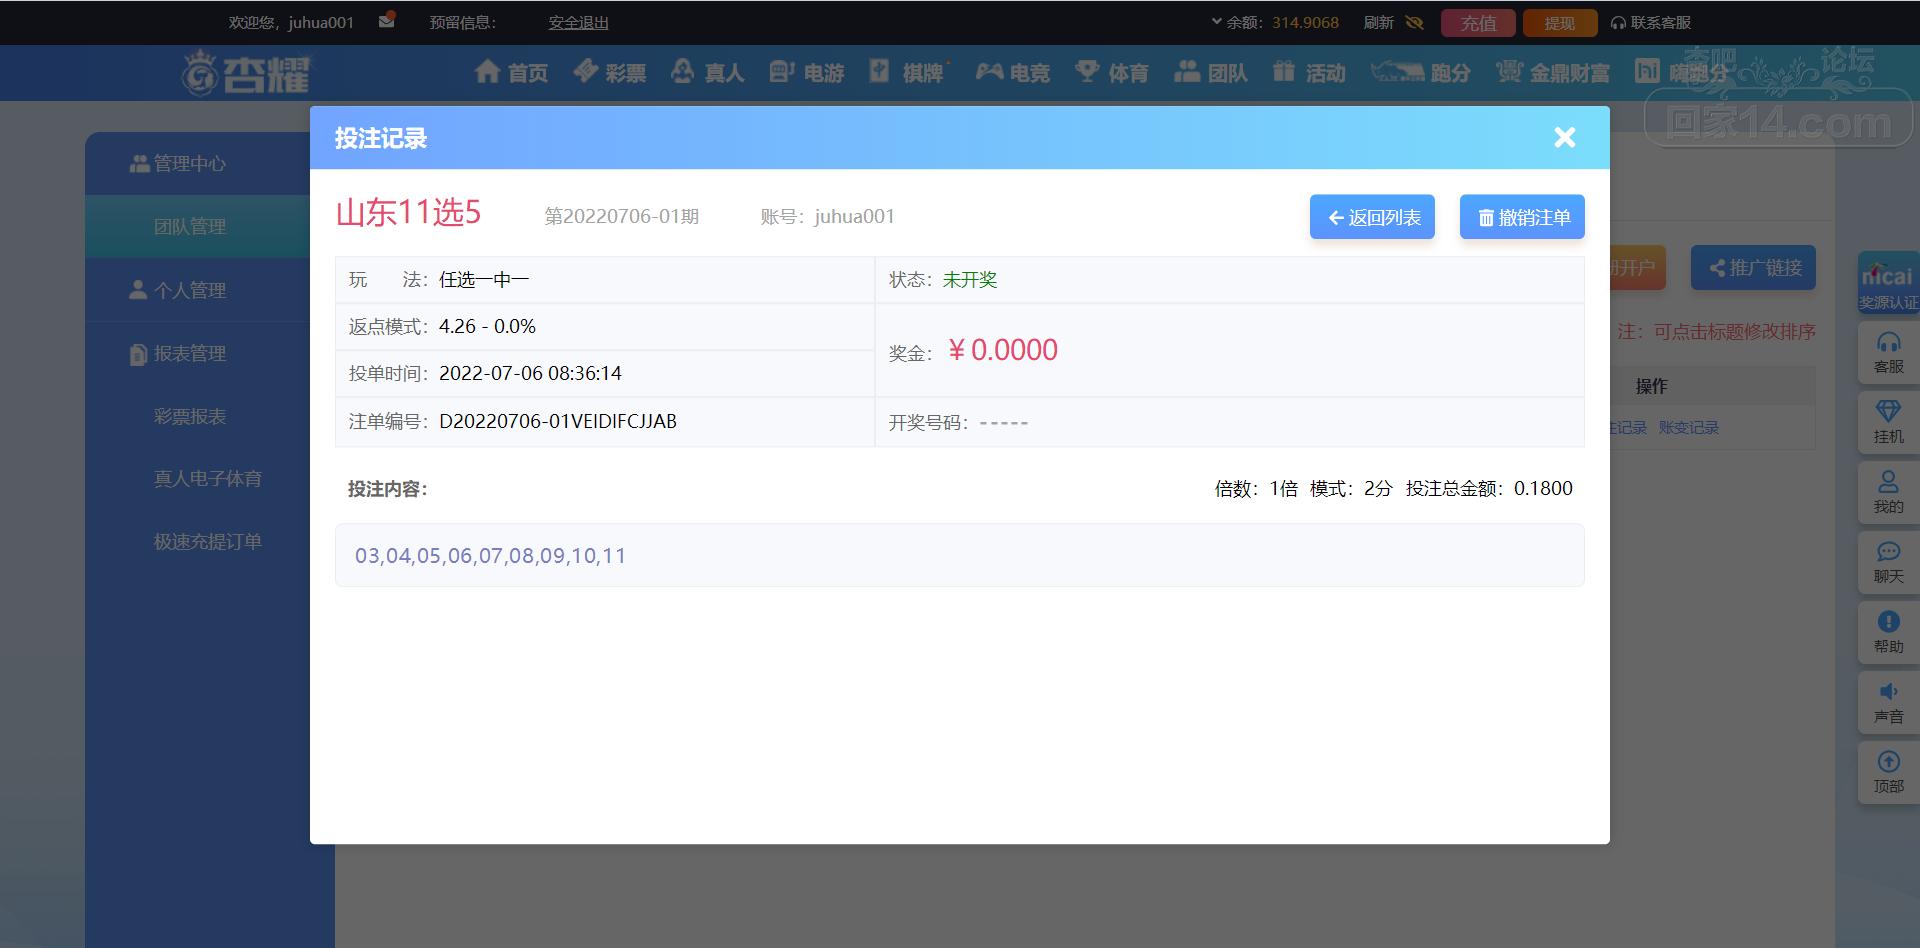Toggle balance visibility eye icon
The image size is (1920, 948).
coord(1414,22)
